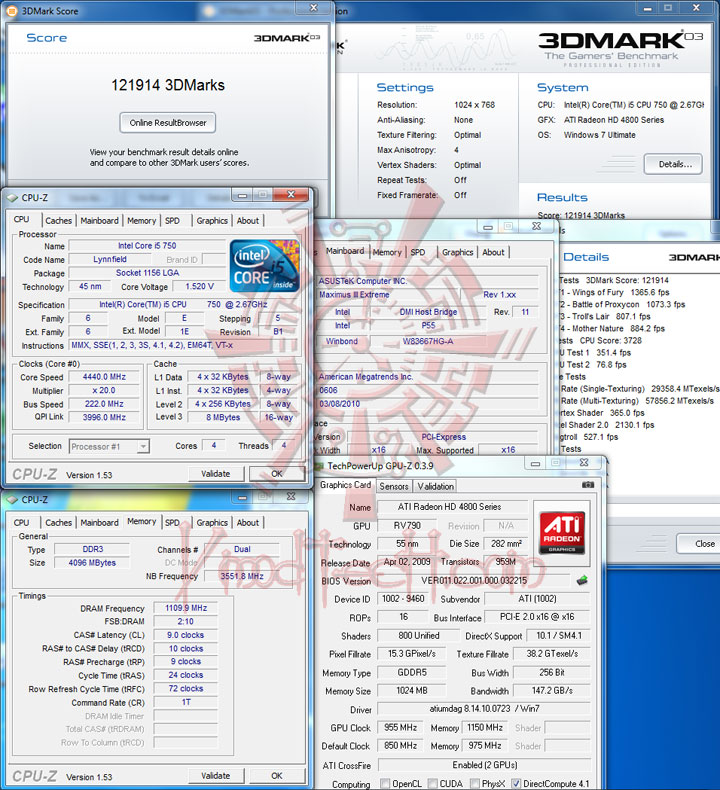The image size is (720, 790).
Task: Click OK in bottom CPU-Z window
Action: click(x=277, y=775)
